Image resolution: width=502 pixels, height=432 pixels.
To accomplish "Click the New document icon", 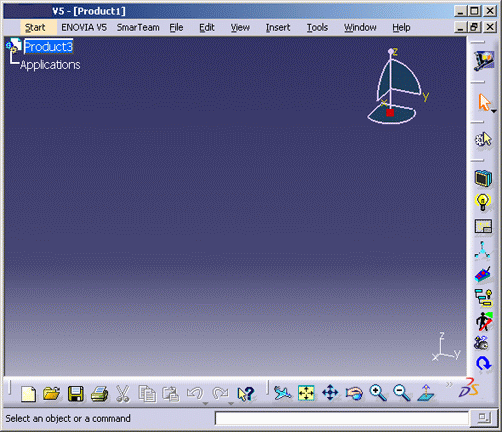I will pyautogui.click(x=28, y=394).
